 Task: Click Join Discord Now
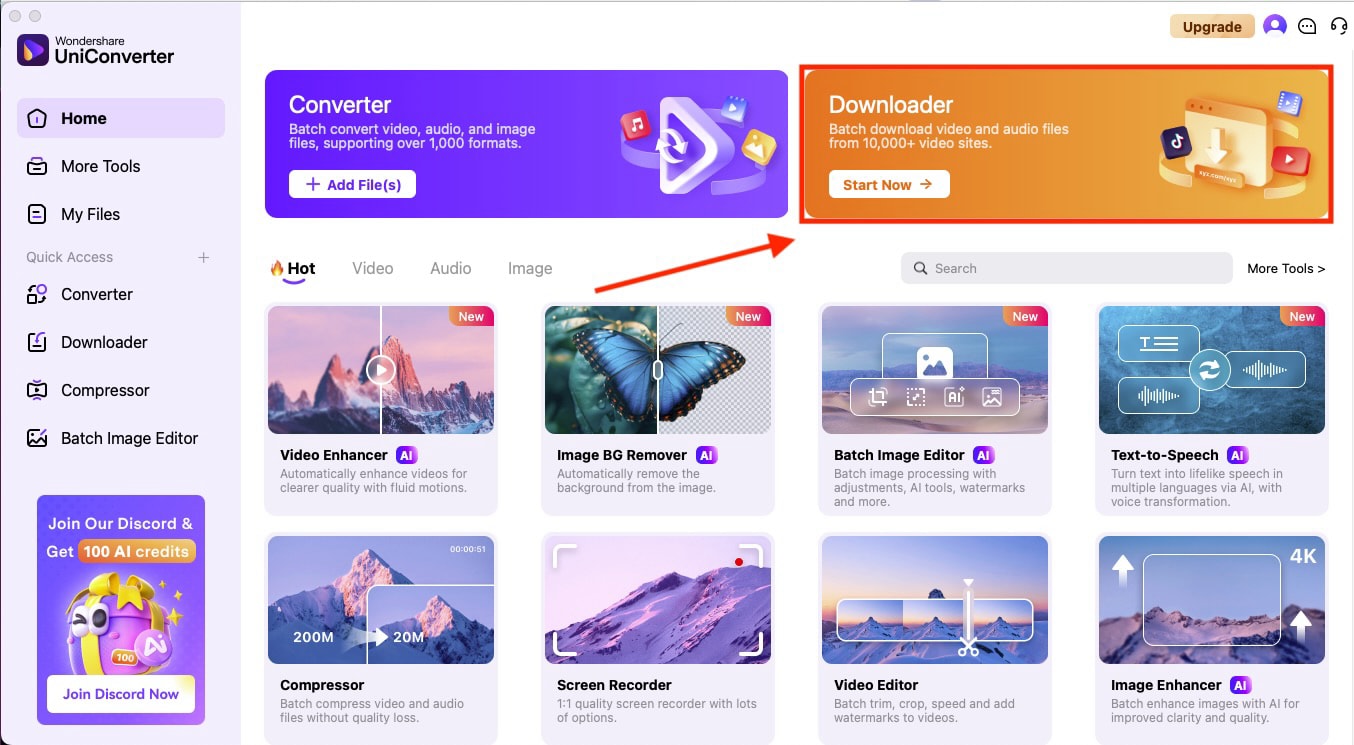point(120,694)
